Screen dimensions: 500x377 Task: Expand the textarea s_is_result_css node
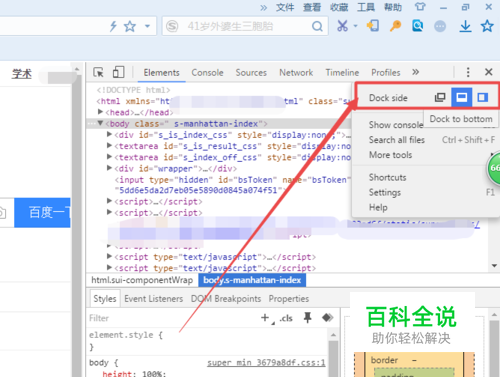109,145
